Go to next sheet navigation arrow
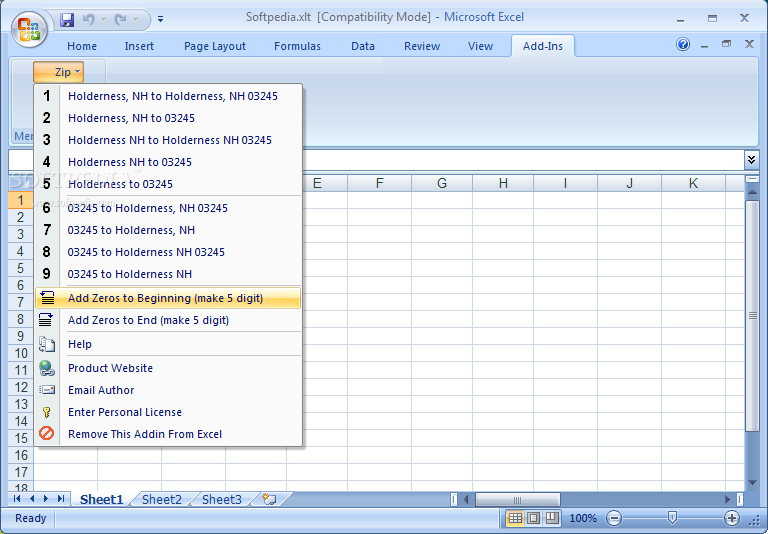The width and height of the screenshot is (768, 534). (x=46, y=499)
